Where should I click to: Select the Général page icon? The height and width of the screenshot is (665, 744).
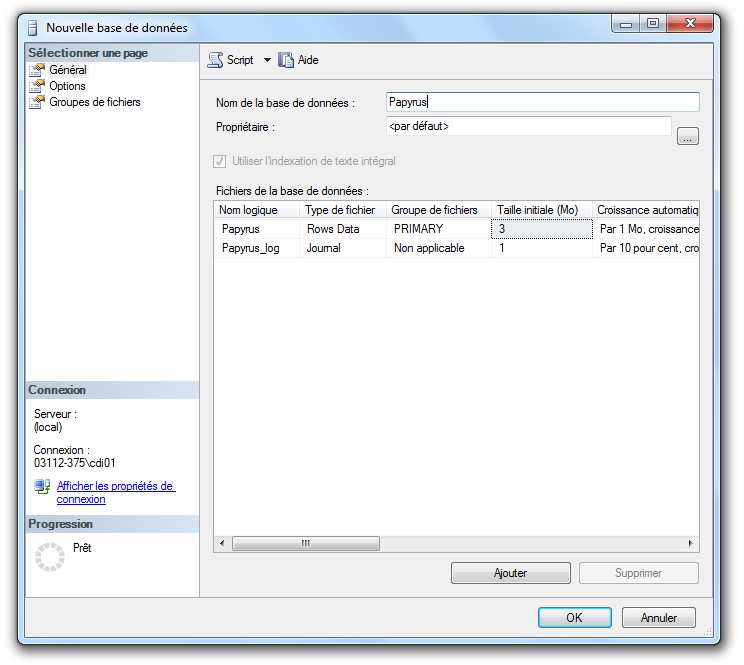tap(38, 70)
